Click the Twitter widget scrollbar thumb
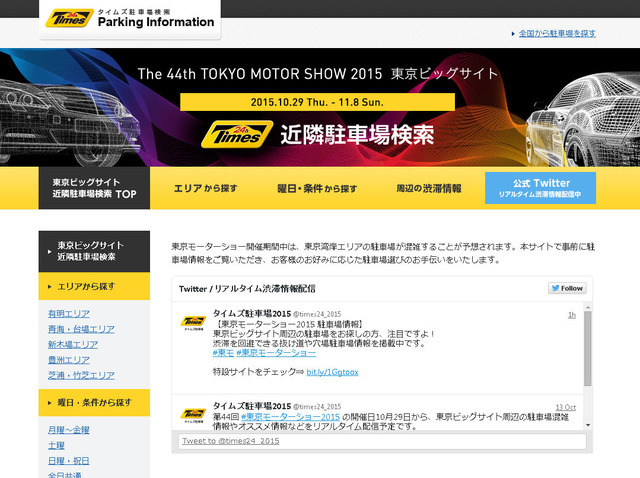 tap(588, 349)
